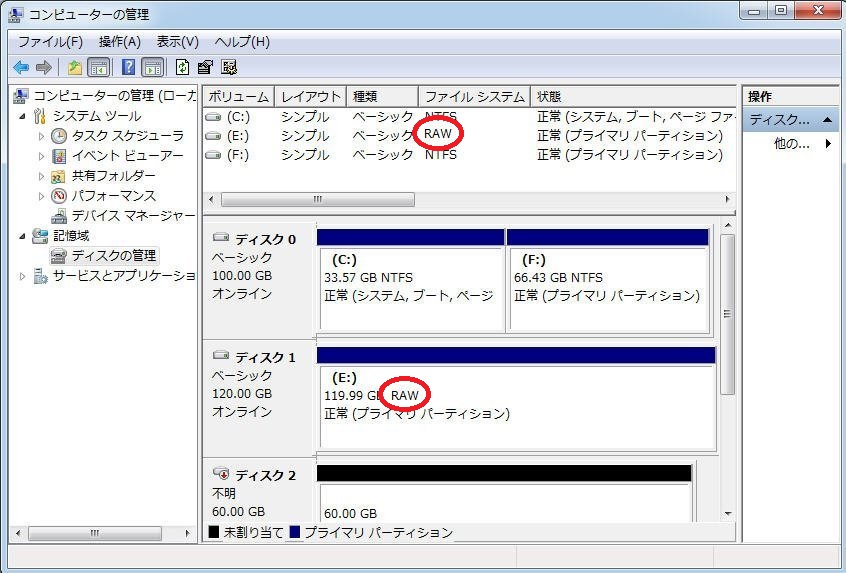Open the ヘルプ(H) menu
Image resolution: width=846 pixels, height=573 pixels.
[242, 42]
